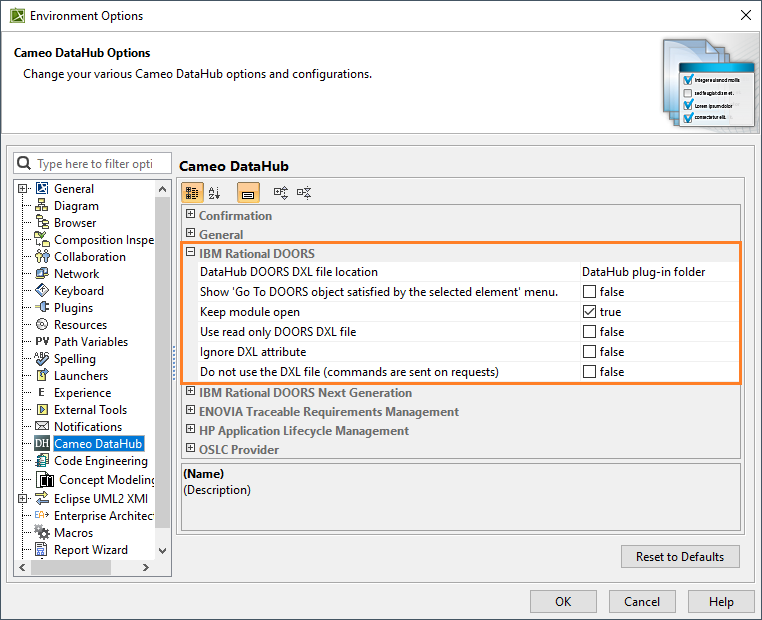Click the OK button
The image size is (762, 620).
click(563, 602)
